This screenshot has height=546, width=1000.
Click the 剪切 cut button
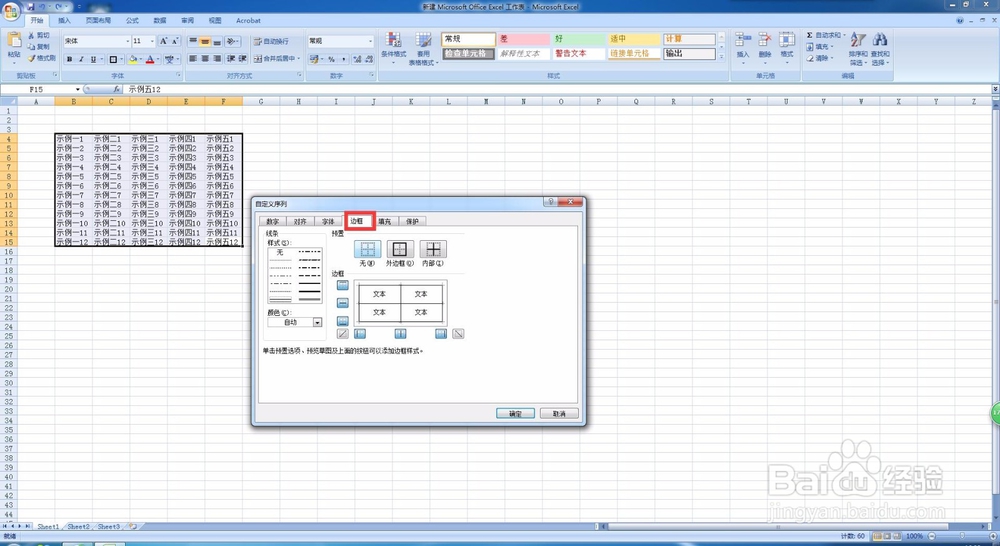coord(39,35)
